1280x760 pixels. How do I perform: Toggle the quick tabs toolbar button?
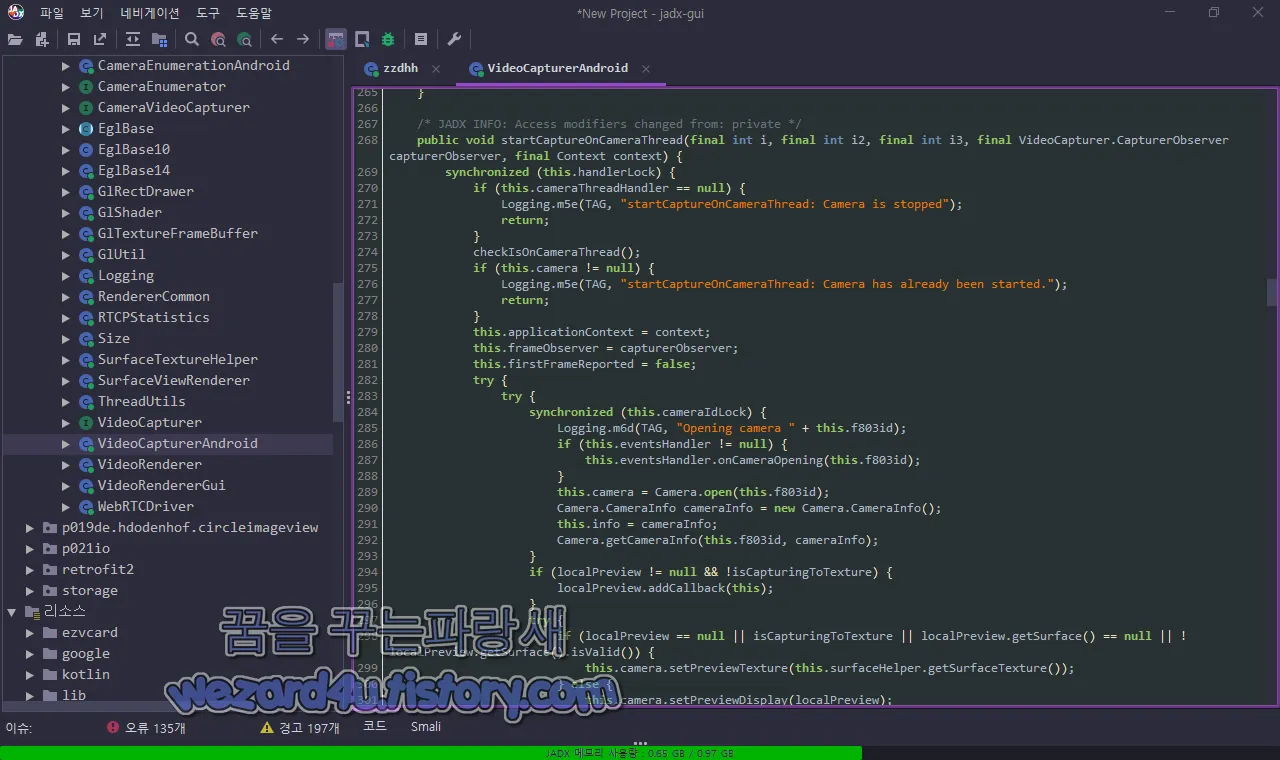coord(336,39)
